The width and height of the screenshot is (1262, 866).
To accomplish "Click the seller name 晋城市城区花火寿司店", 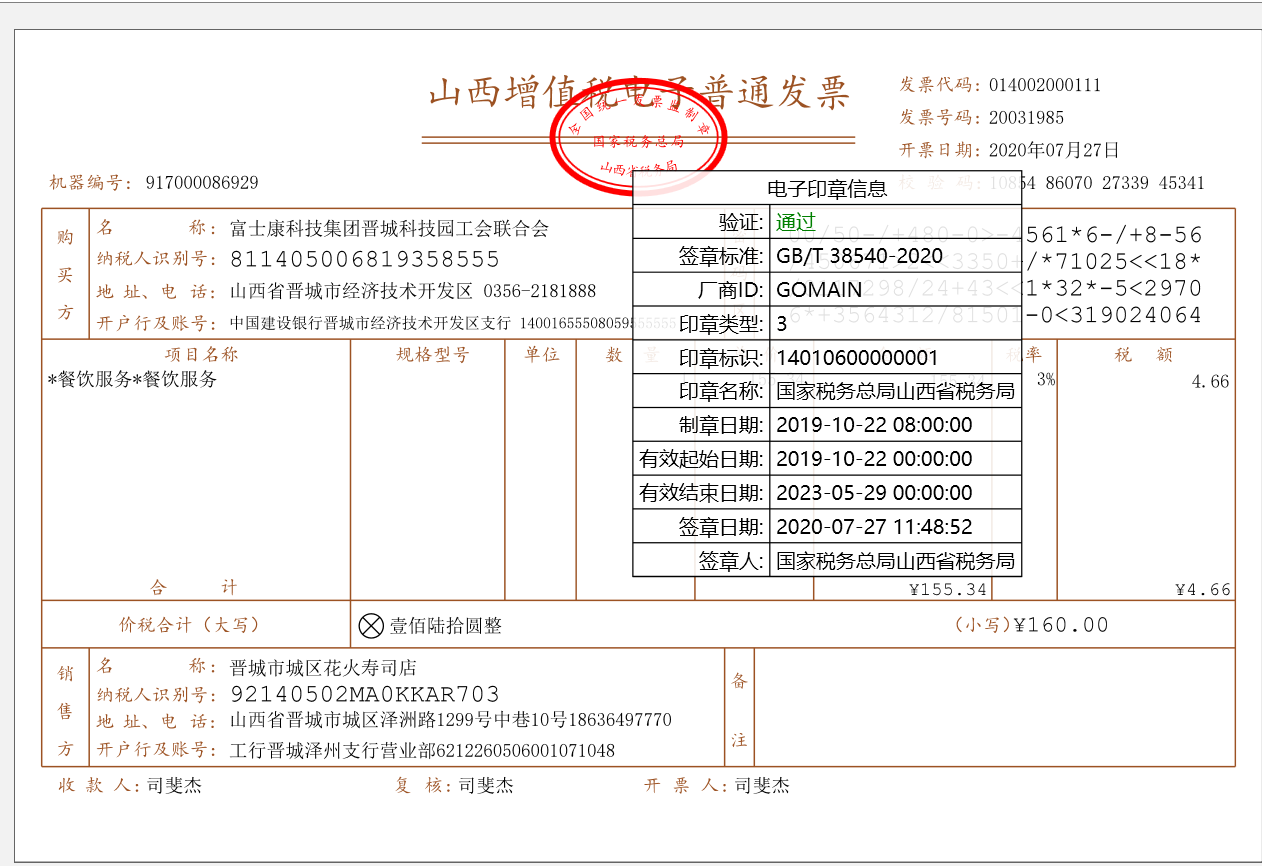I will pyautogui.click(x=323, y=668).
